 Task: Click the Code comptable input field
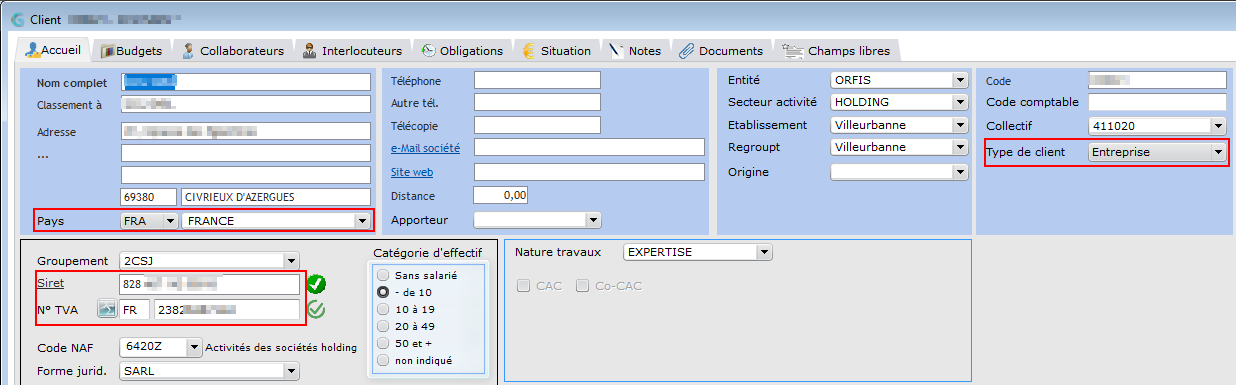tap(1157, 102)
